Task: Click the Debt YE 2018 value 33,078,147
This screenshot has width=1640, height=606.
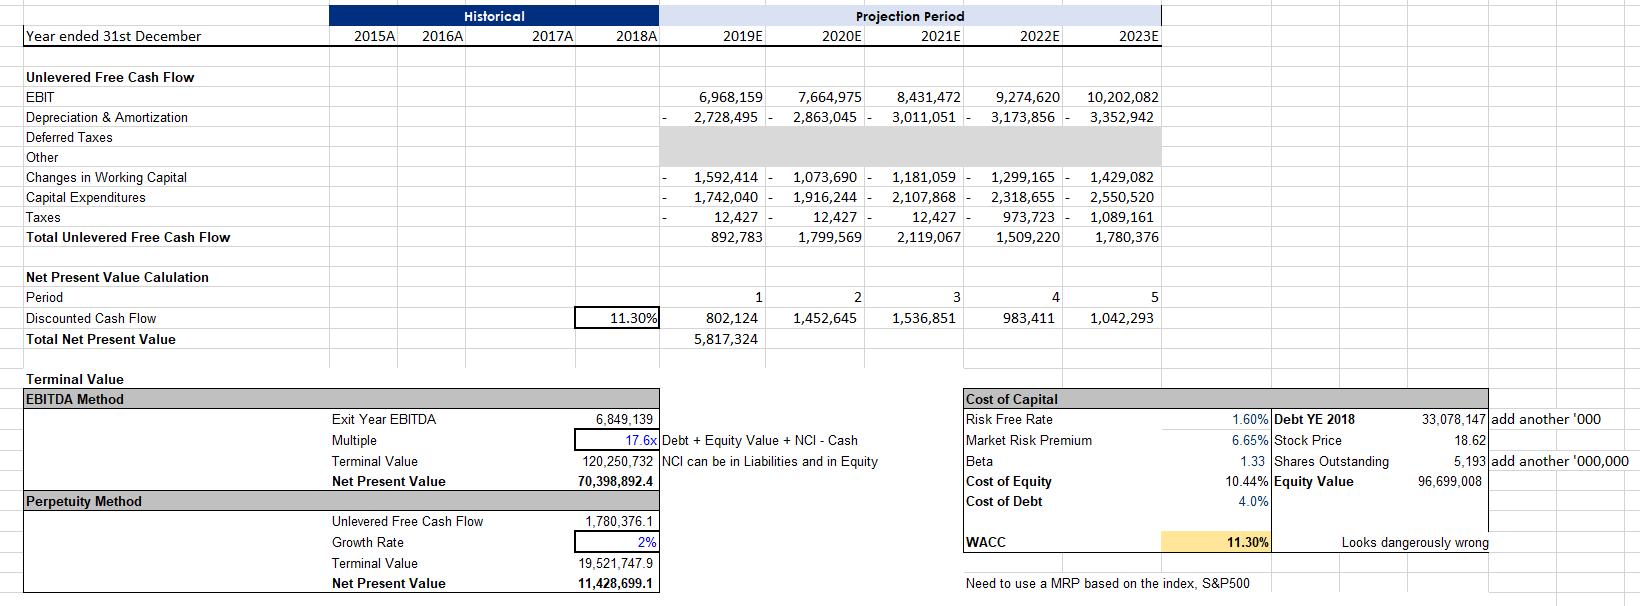Action: click(1453, 419)
